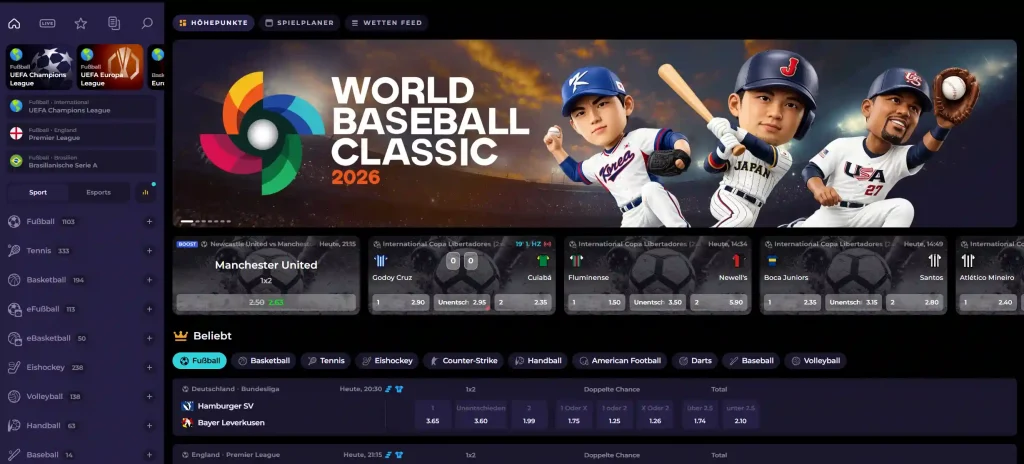Viewport: 1024px width, 464px height.
Task: Open the Brasilianische Serie A link
Action: [x=82, y=161]
